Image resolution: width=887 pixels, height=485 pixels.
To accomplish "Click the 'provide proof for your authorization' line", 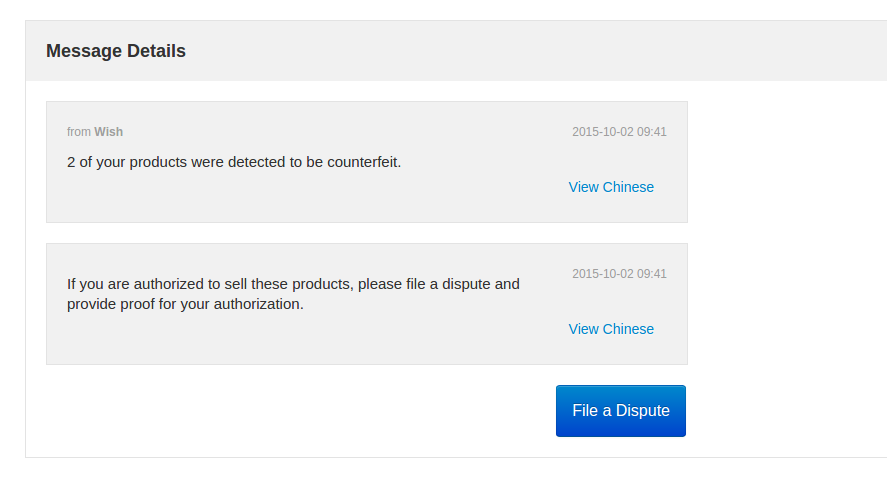I will click(185, 304).
